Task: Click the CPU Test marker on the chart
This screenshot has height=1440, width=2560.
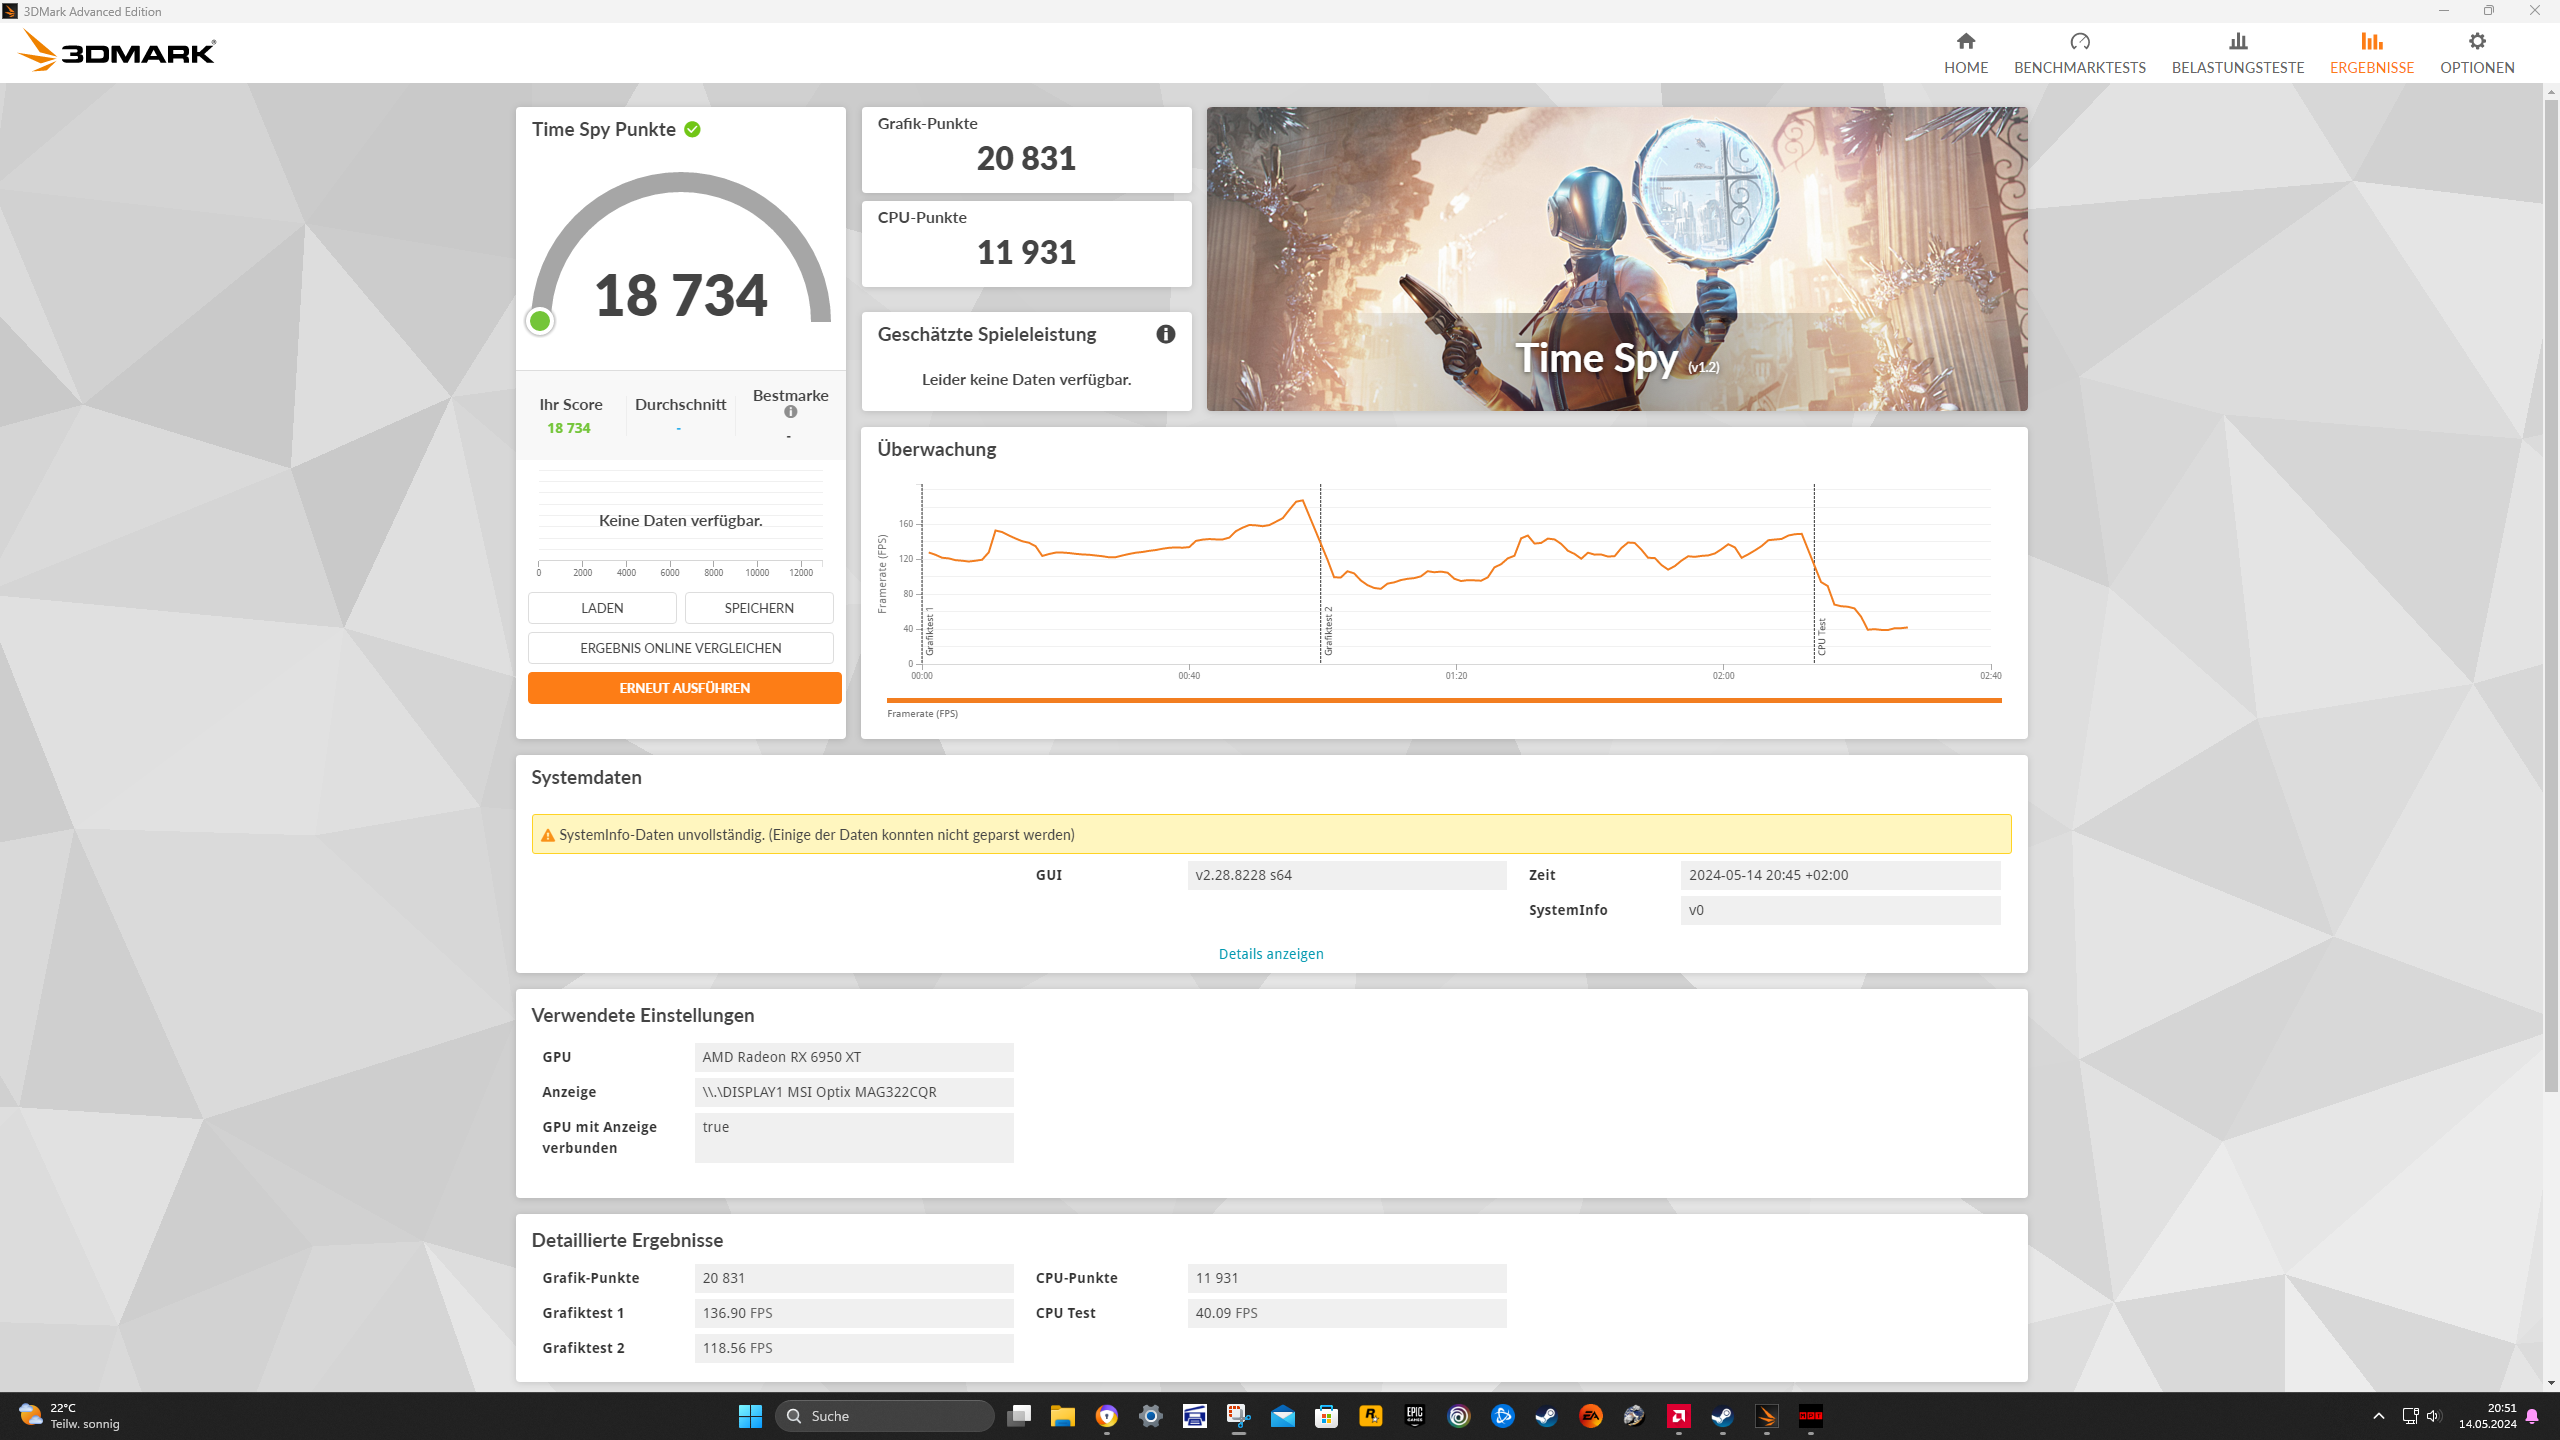Action: tap(1822, 637)
